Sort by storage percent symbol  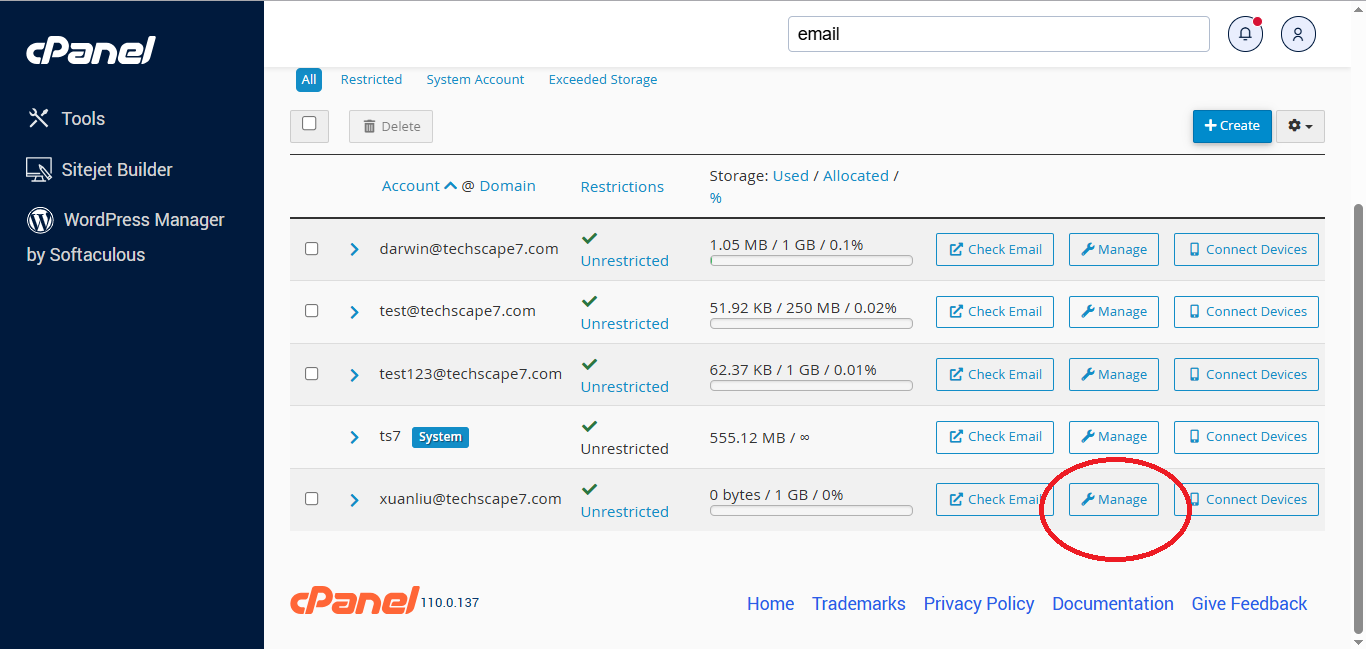pos(715,198)
